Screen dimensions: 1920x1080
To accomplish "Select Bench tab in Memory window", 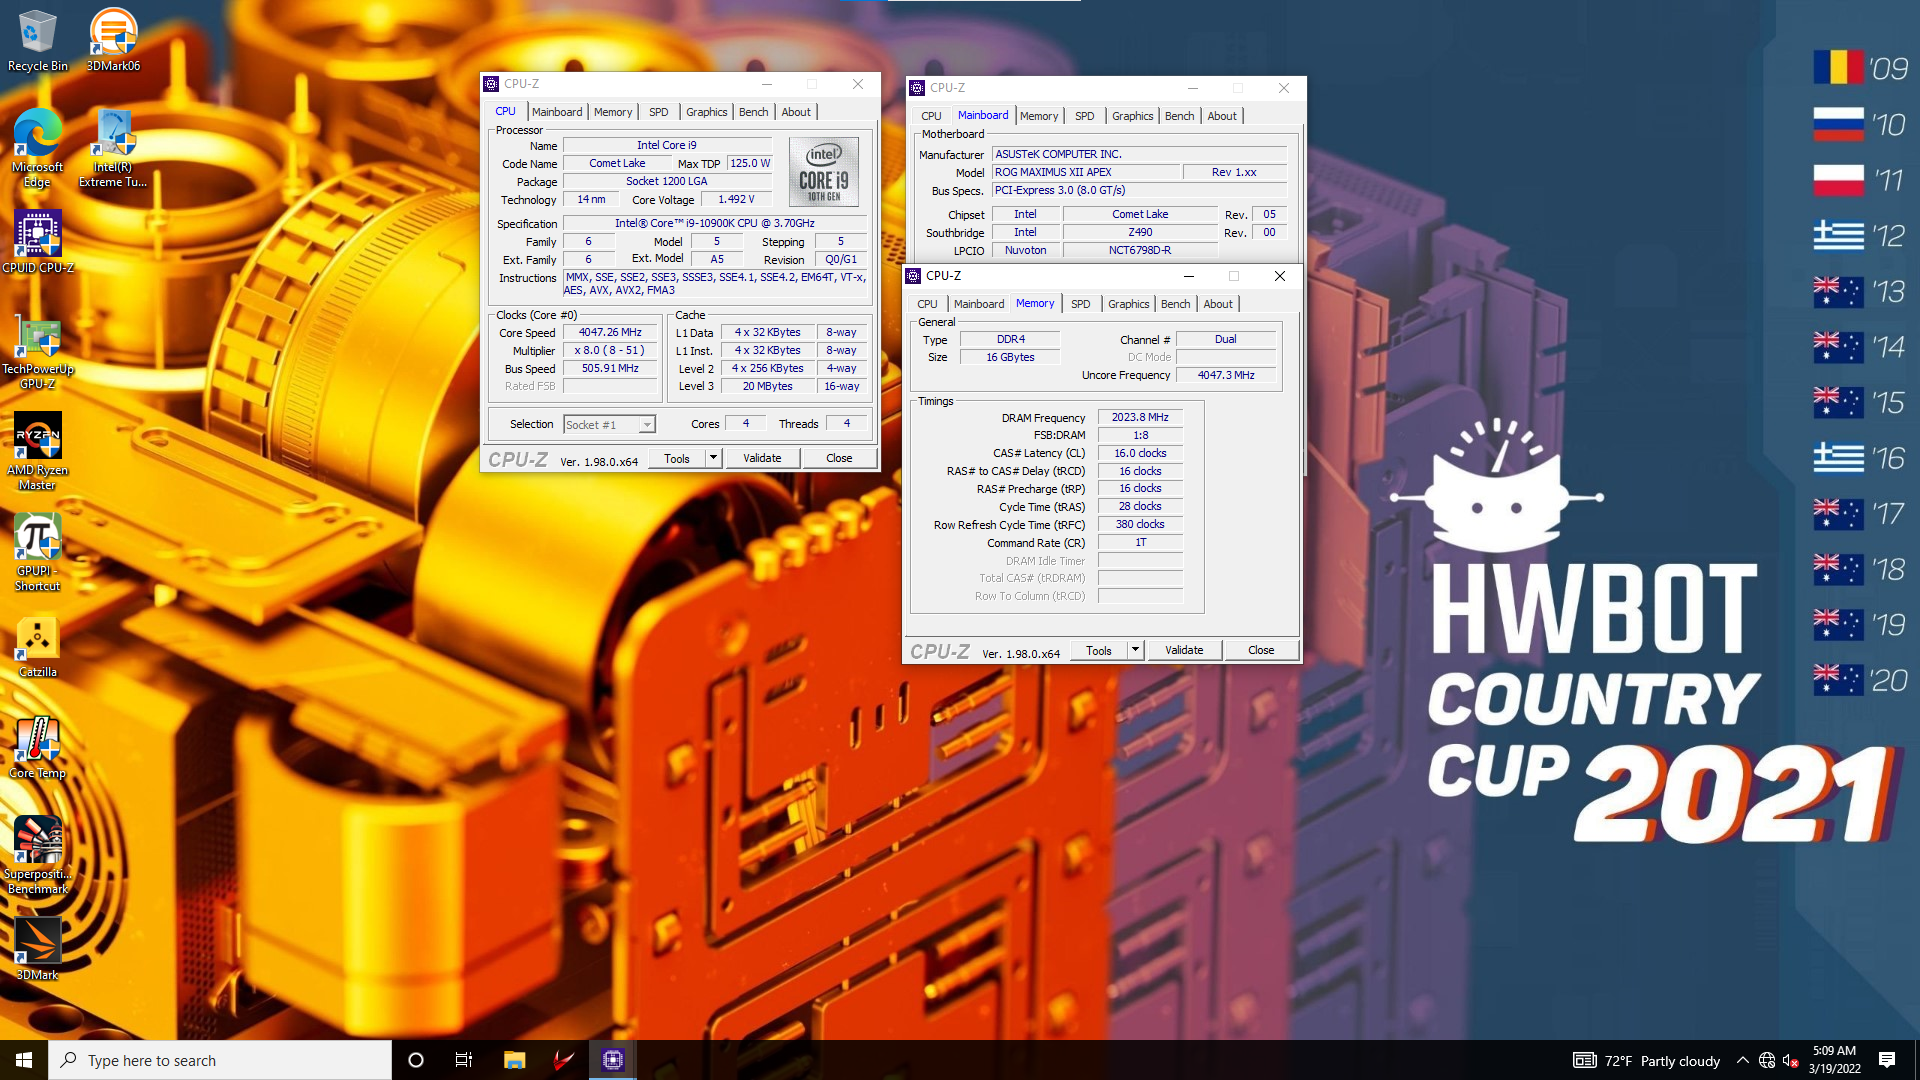I will pos(1176,304).
